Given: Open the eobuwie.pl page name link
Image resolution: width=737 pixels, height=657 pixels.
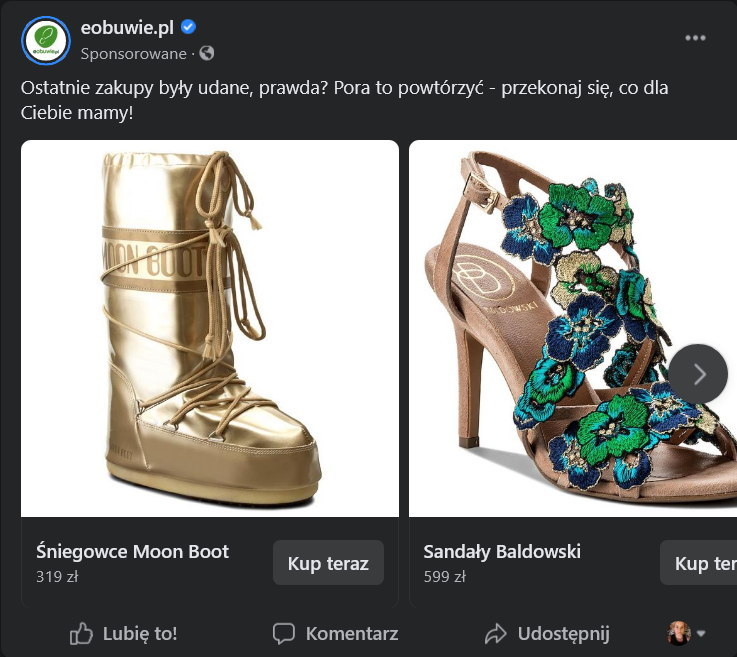Looking at the screenshot, I should 127,27.
